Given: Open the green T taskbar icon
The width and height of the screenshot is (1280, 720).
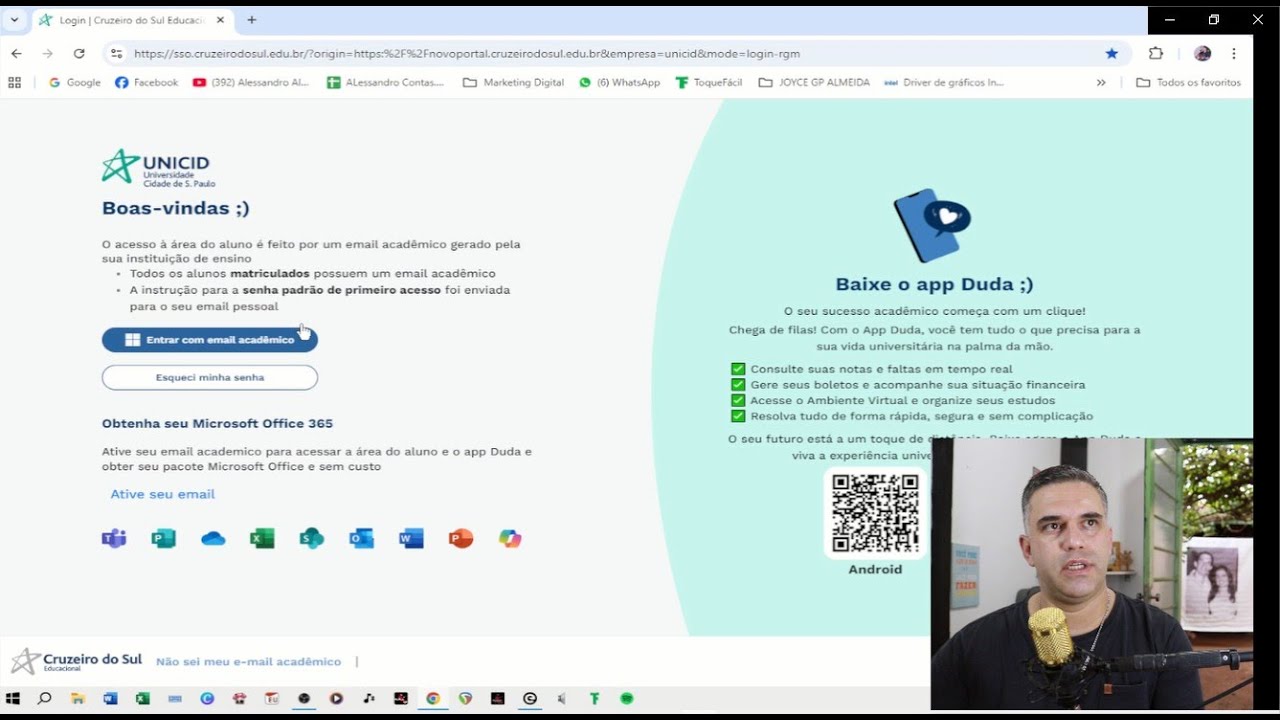Looking at the screenshot, I should coord(594,698).
